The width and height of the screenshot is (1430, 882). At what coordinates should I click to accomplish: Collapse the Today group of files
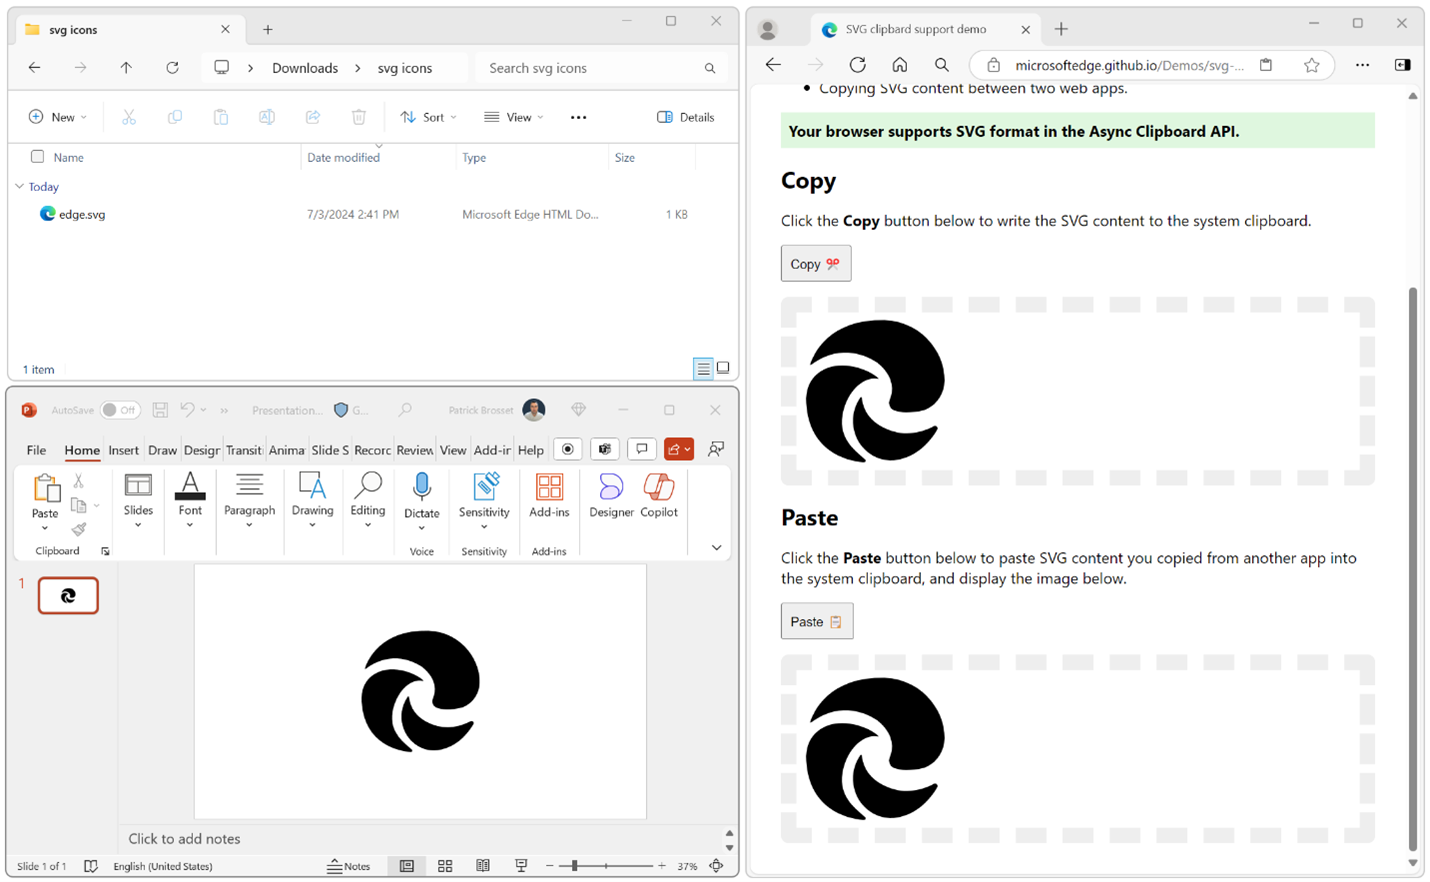(21, 187)
